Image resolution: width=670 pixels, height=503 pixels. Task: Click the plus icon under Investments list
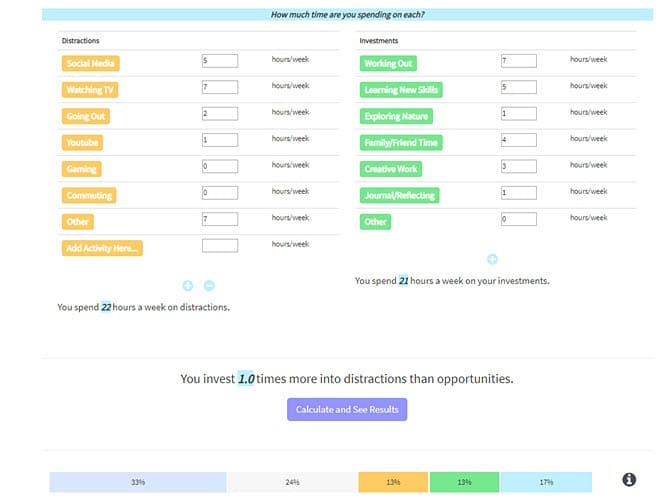492,259
